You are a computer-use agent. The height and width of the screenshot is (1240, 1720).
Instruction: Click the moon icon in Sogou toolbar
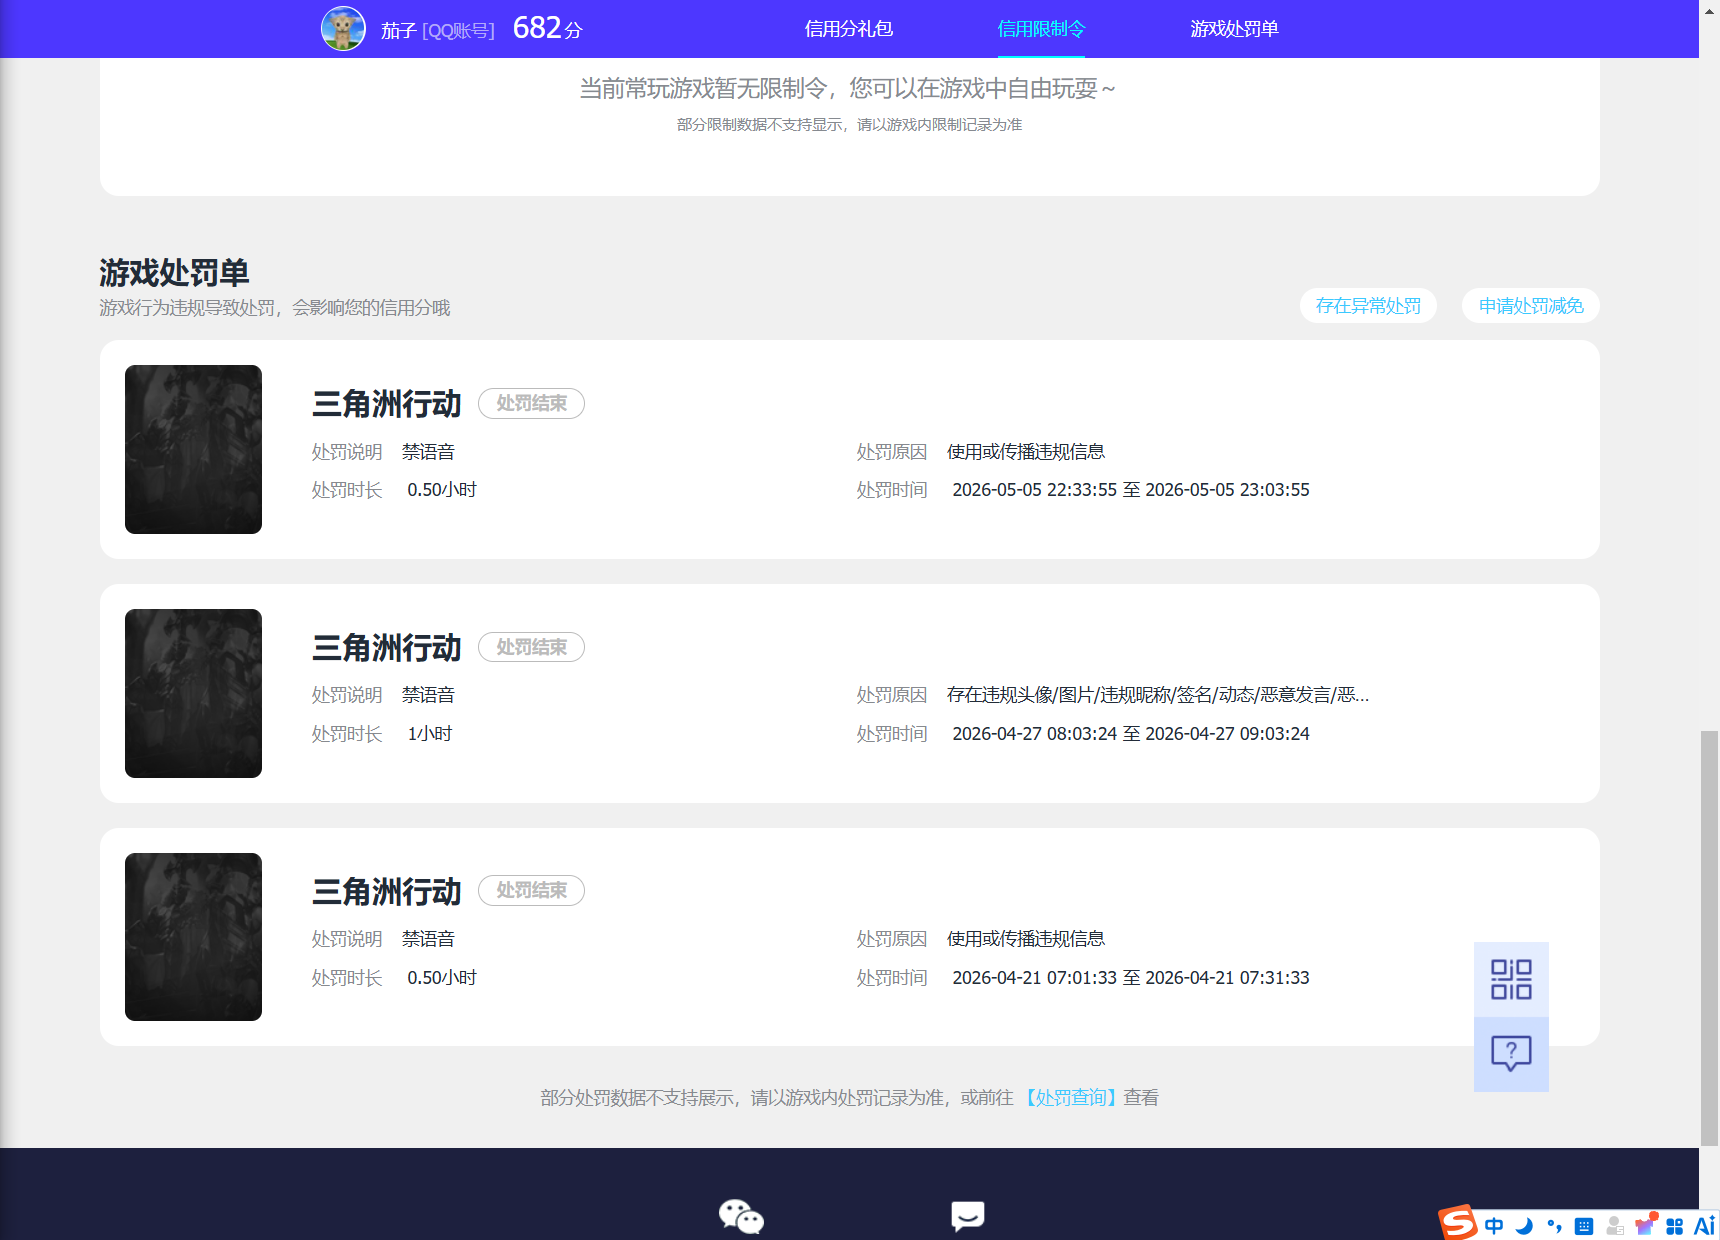tap(1524, 1226)
